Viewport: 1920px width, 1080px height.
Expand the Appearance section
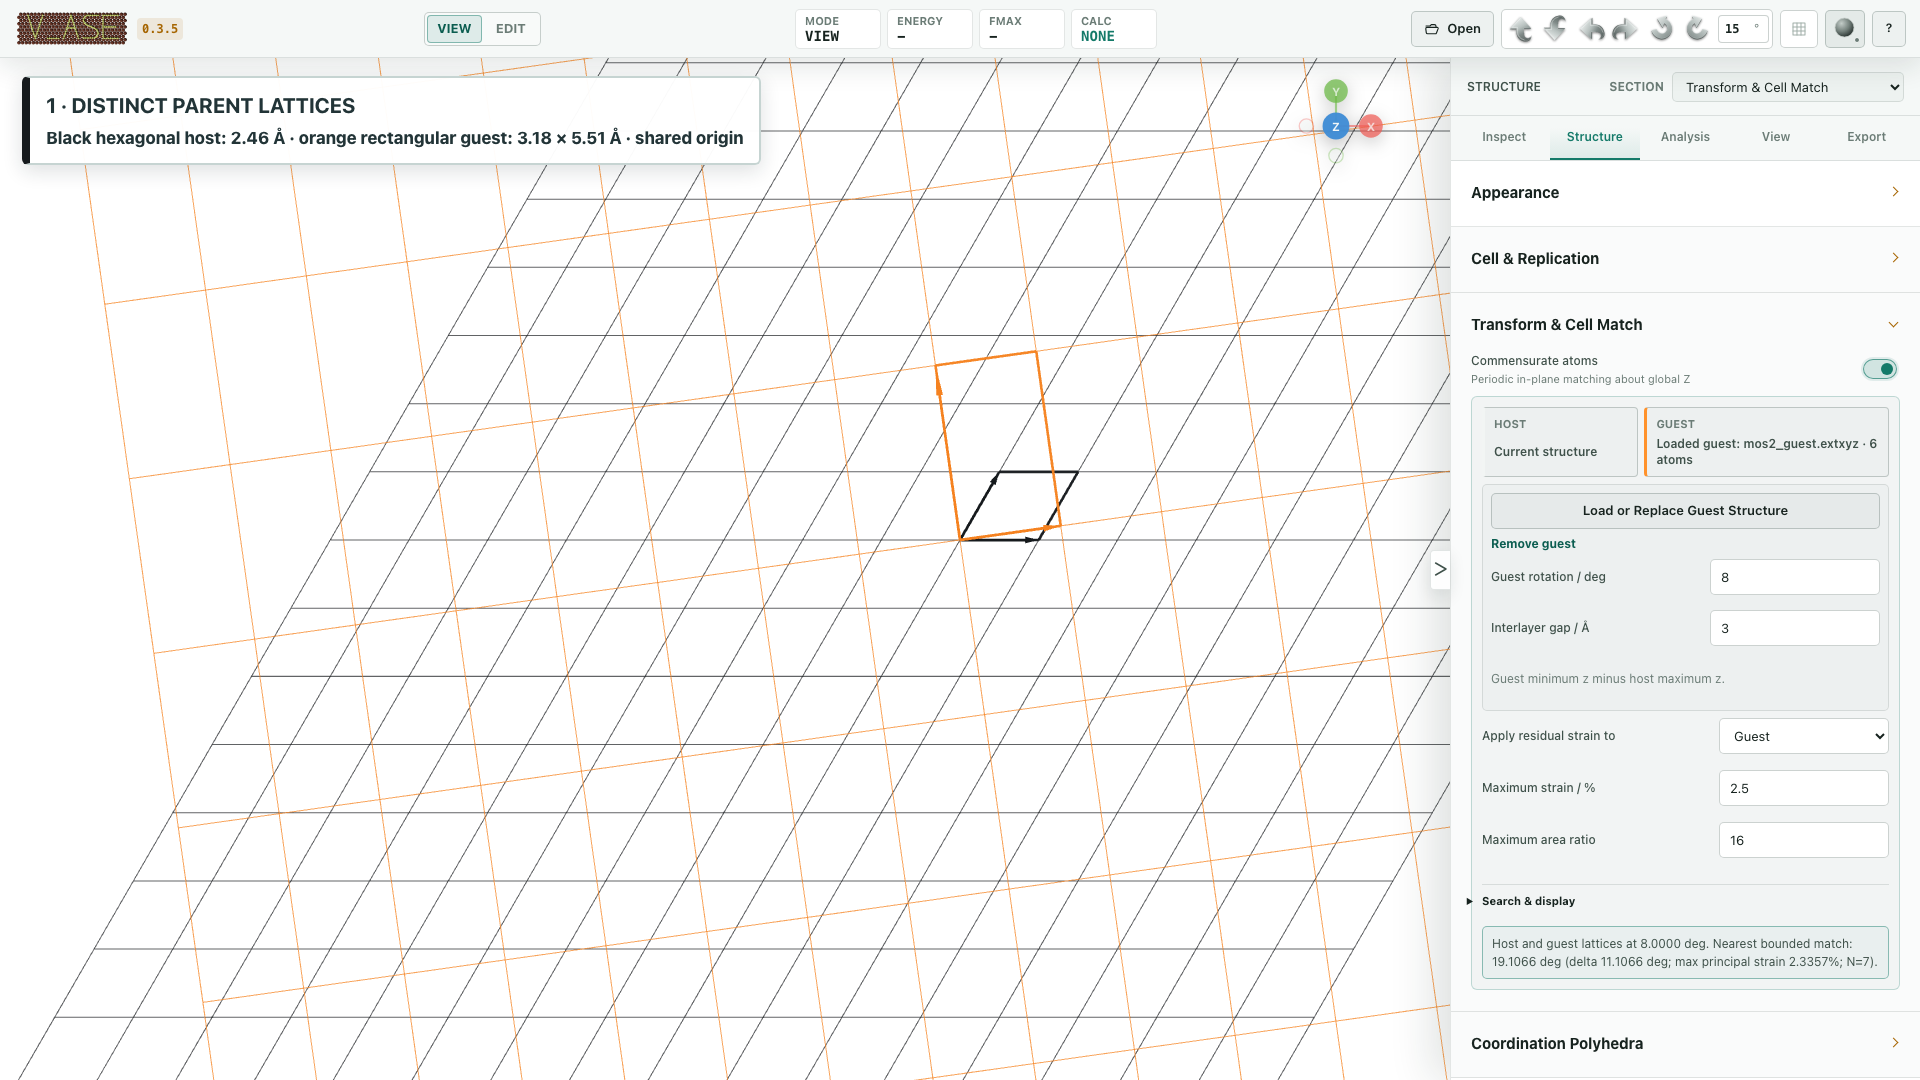1685,193
